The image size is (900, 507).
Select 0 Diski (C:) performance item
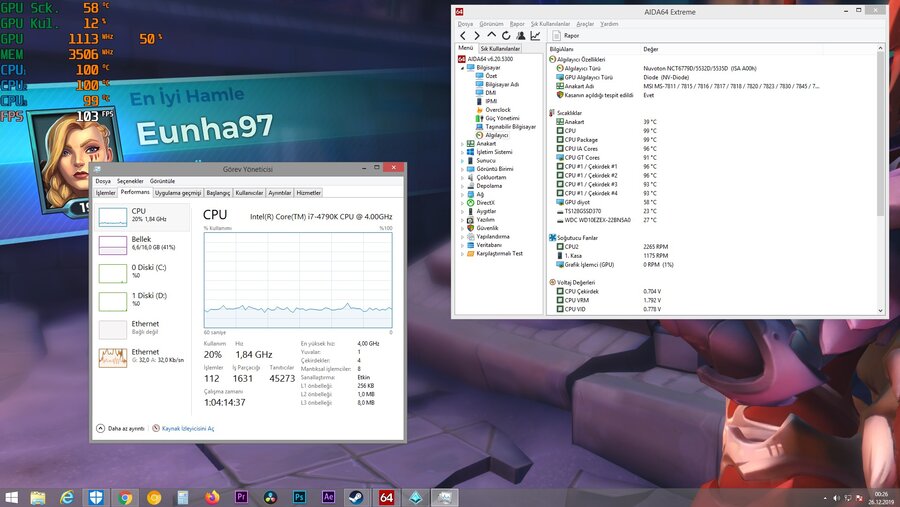pyautogui.click(x=142, y=273)
